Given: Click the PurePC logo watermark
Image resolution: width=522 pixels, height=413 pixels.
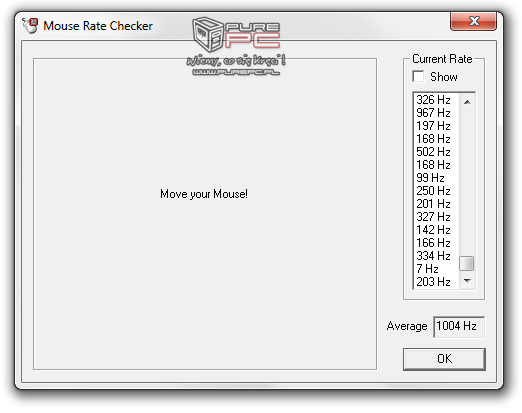Looking at the screenshot, I should [236, 46].
